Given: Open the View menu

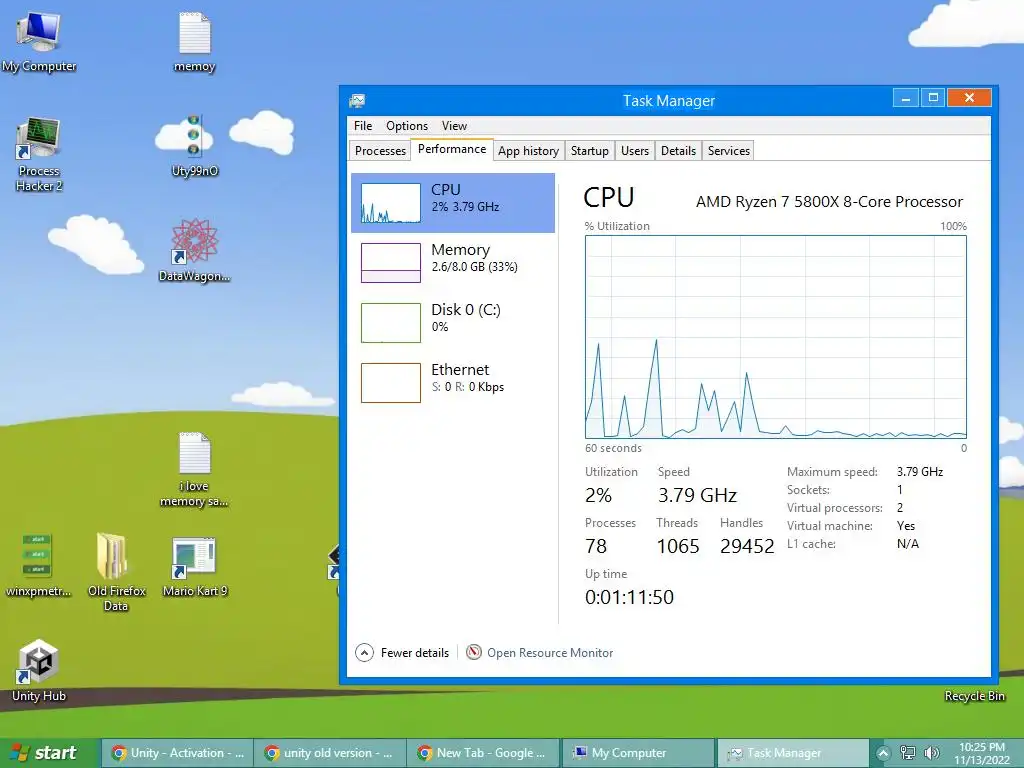Looking at the screenshot, I should click(454, 126).
